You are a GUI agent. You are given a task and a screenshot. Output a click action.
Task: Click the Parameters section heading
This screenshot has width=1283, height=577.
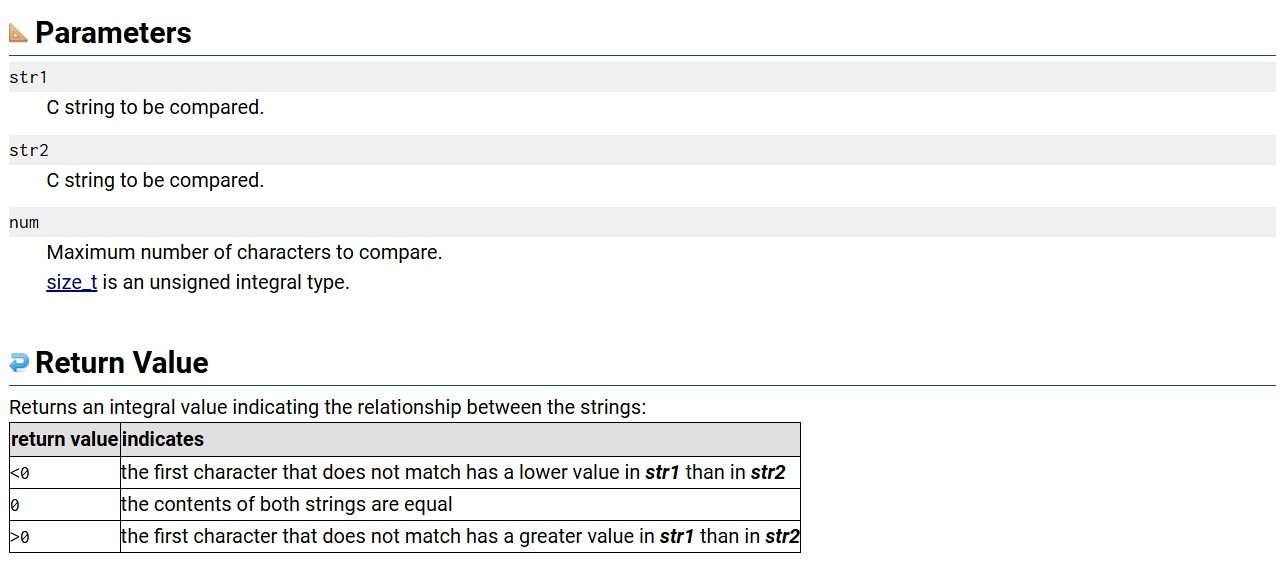[x=113, y=33]
